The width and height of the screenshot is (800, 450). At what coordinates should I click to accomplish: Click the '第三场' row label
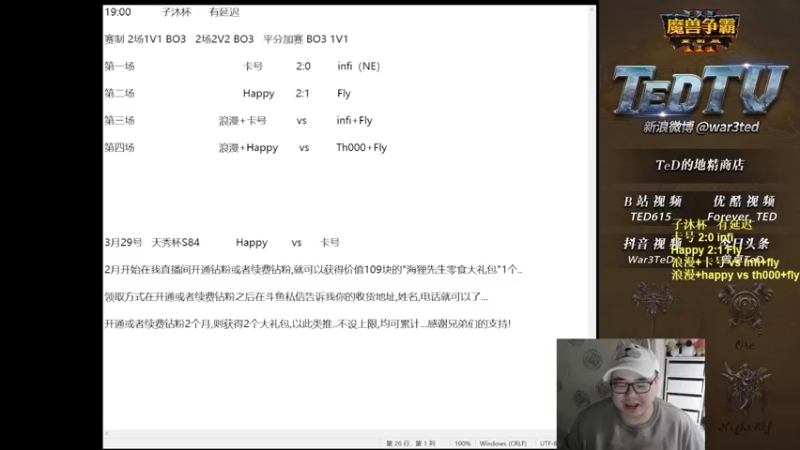point(119,120)
